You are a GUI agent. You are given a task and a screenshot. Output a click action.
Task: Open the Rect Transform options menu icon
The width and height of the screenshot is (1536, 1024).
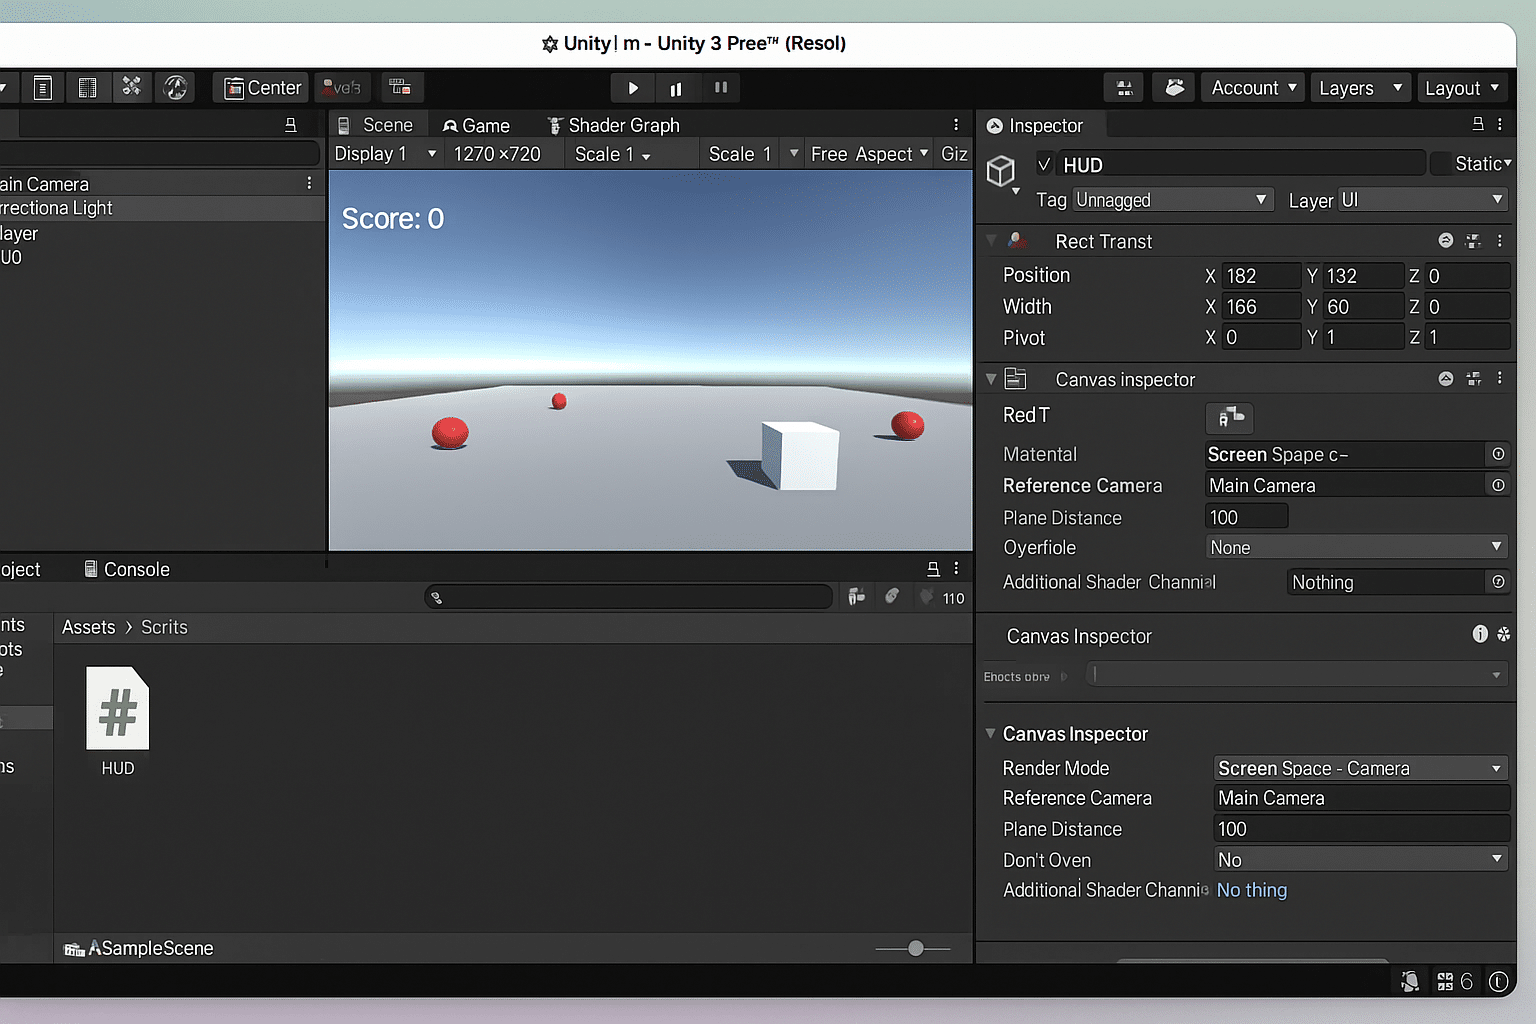point(1499,241)
